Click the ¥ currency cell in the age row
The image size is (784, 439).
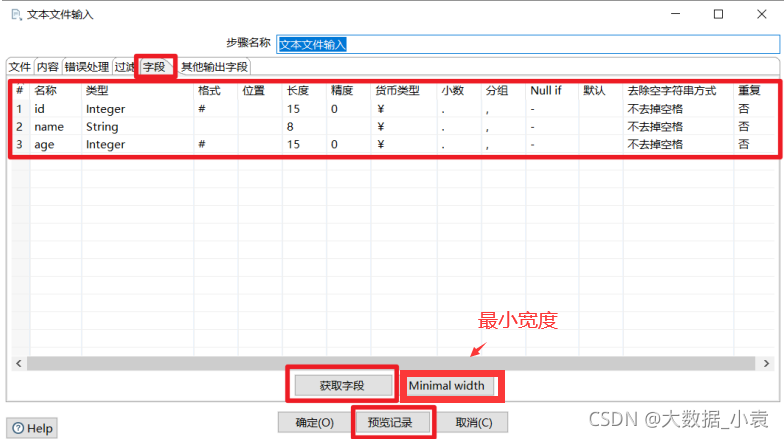[404, 144]
